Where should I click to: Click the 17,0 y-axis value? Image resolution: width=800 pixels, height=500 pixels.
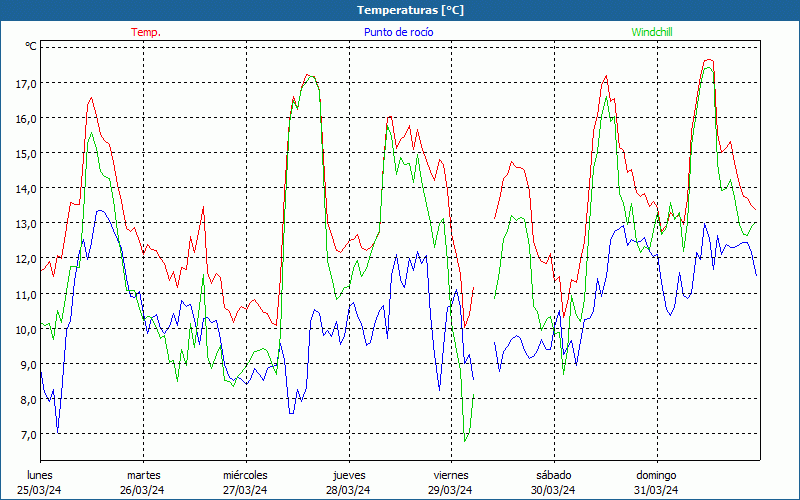[26, 83]
